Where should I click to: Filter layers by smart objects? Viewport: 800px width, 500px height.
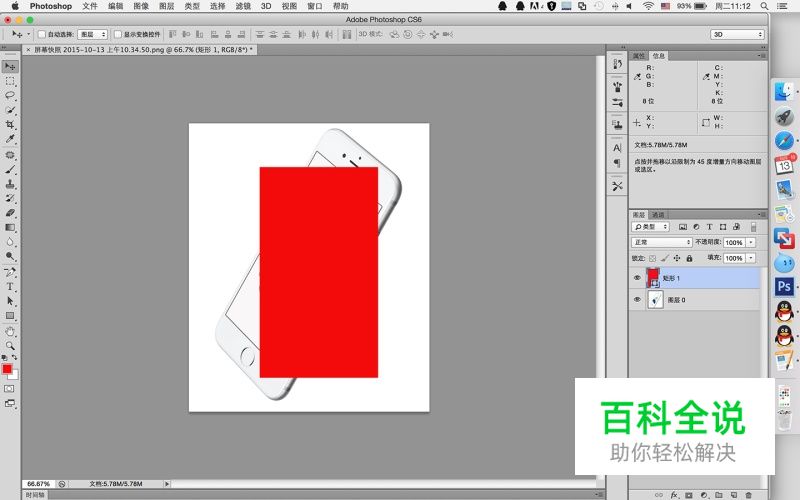[x=736, y=227]
